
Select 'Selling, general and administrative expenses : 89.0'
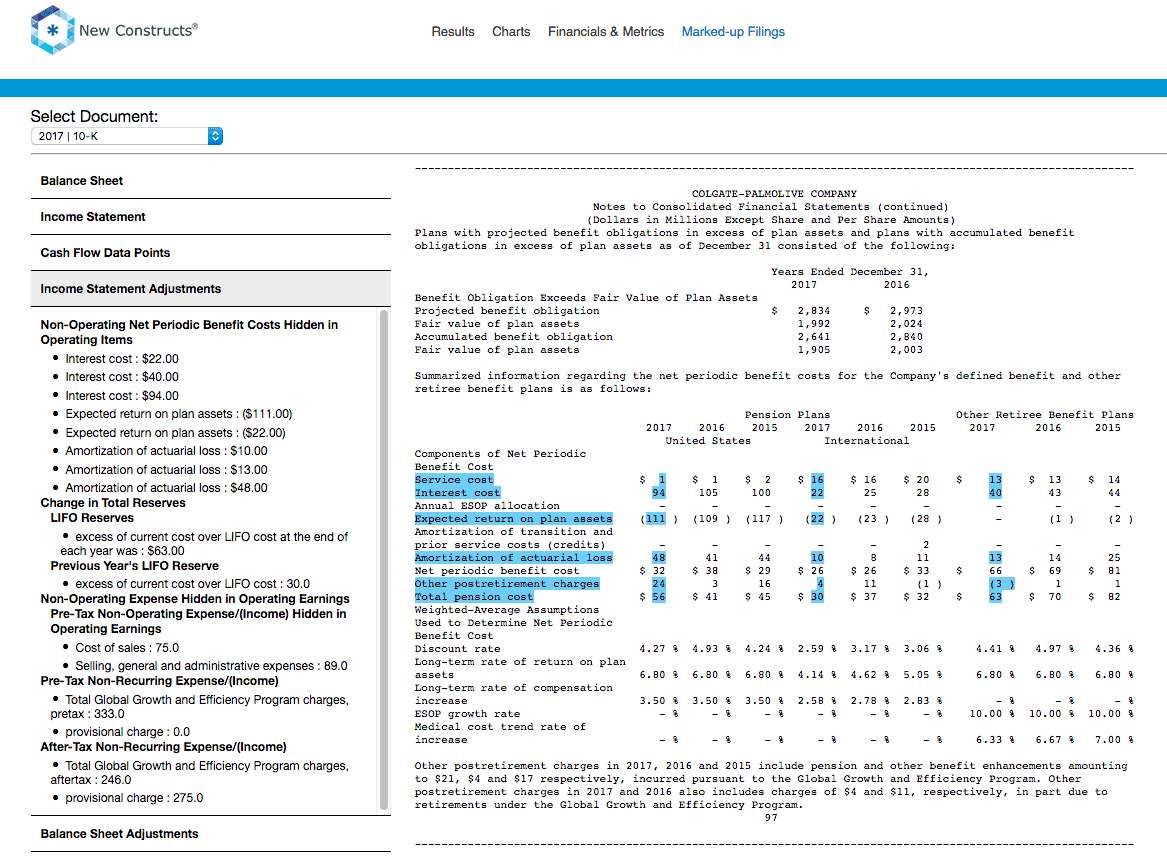211,666
